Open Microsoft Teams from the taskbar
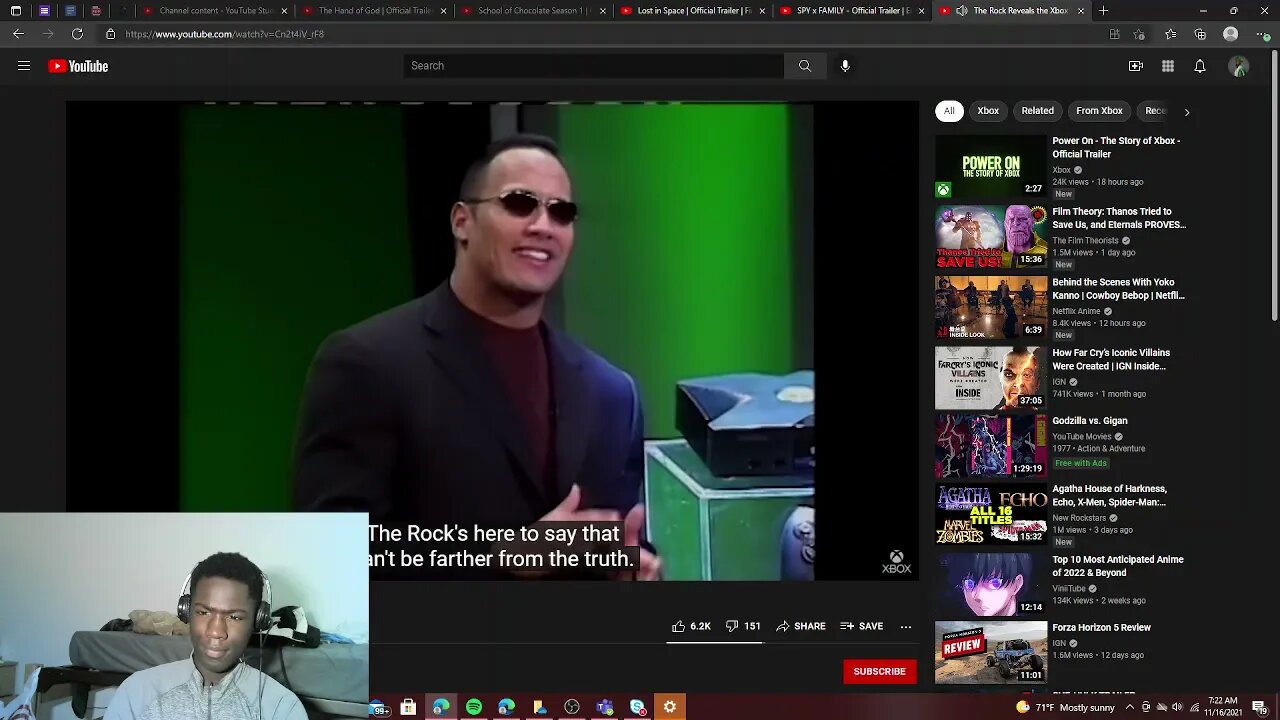 pos(605,707)
